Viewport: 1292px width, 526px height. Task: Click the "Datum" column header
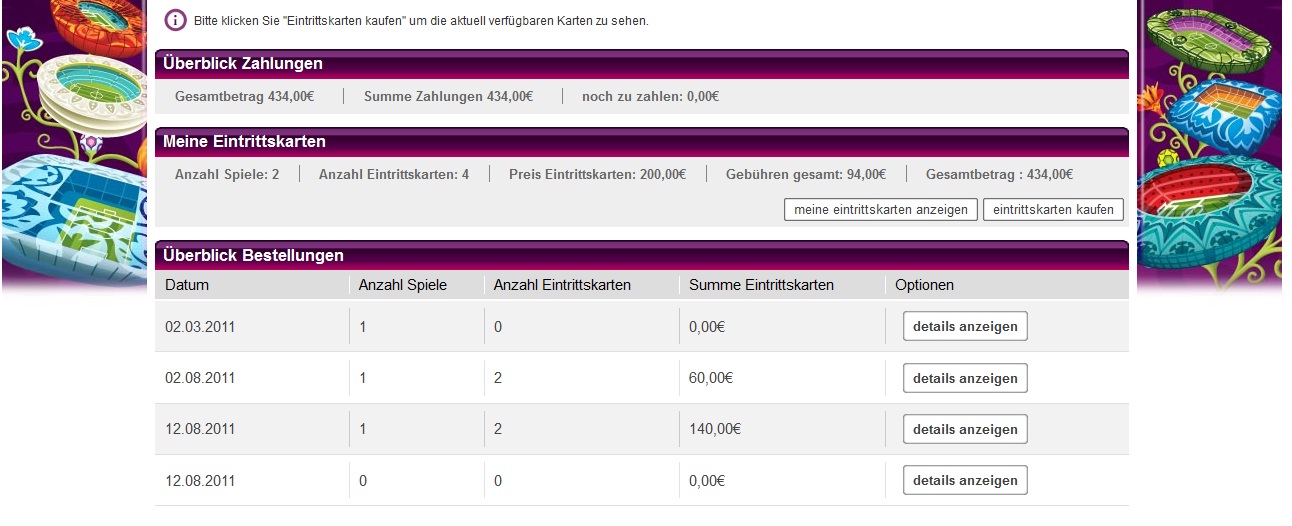187,285
